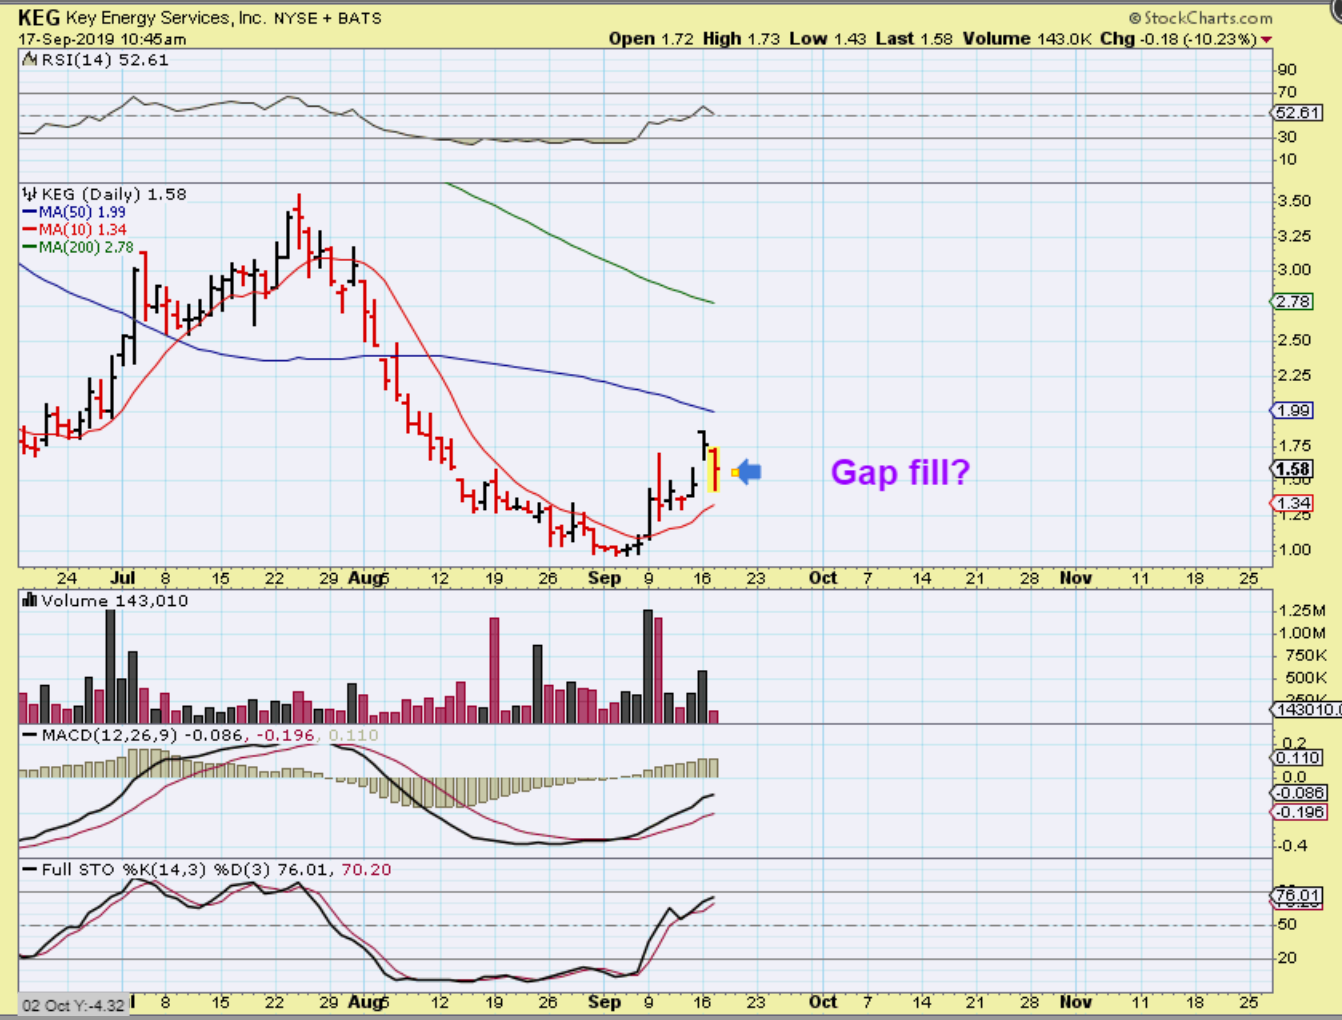Click the yellow highlighted latest price bar
Screen dimensions: 1342x1020
coord(713,470)
